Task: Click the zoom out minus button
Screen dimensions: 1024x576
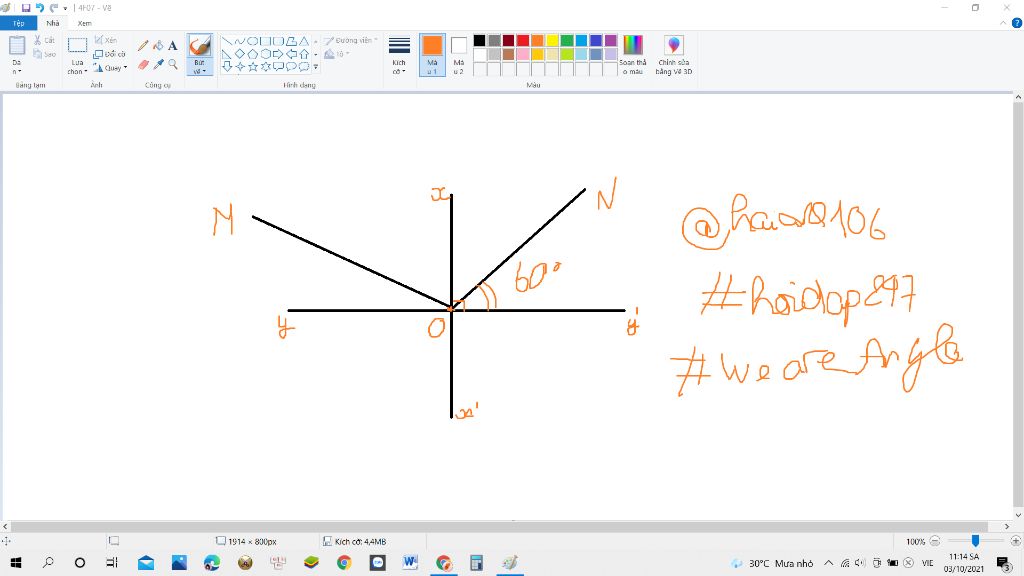Action: point(935,541)
